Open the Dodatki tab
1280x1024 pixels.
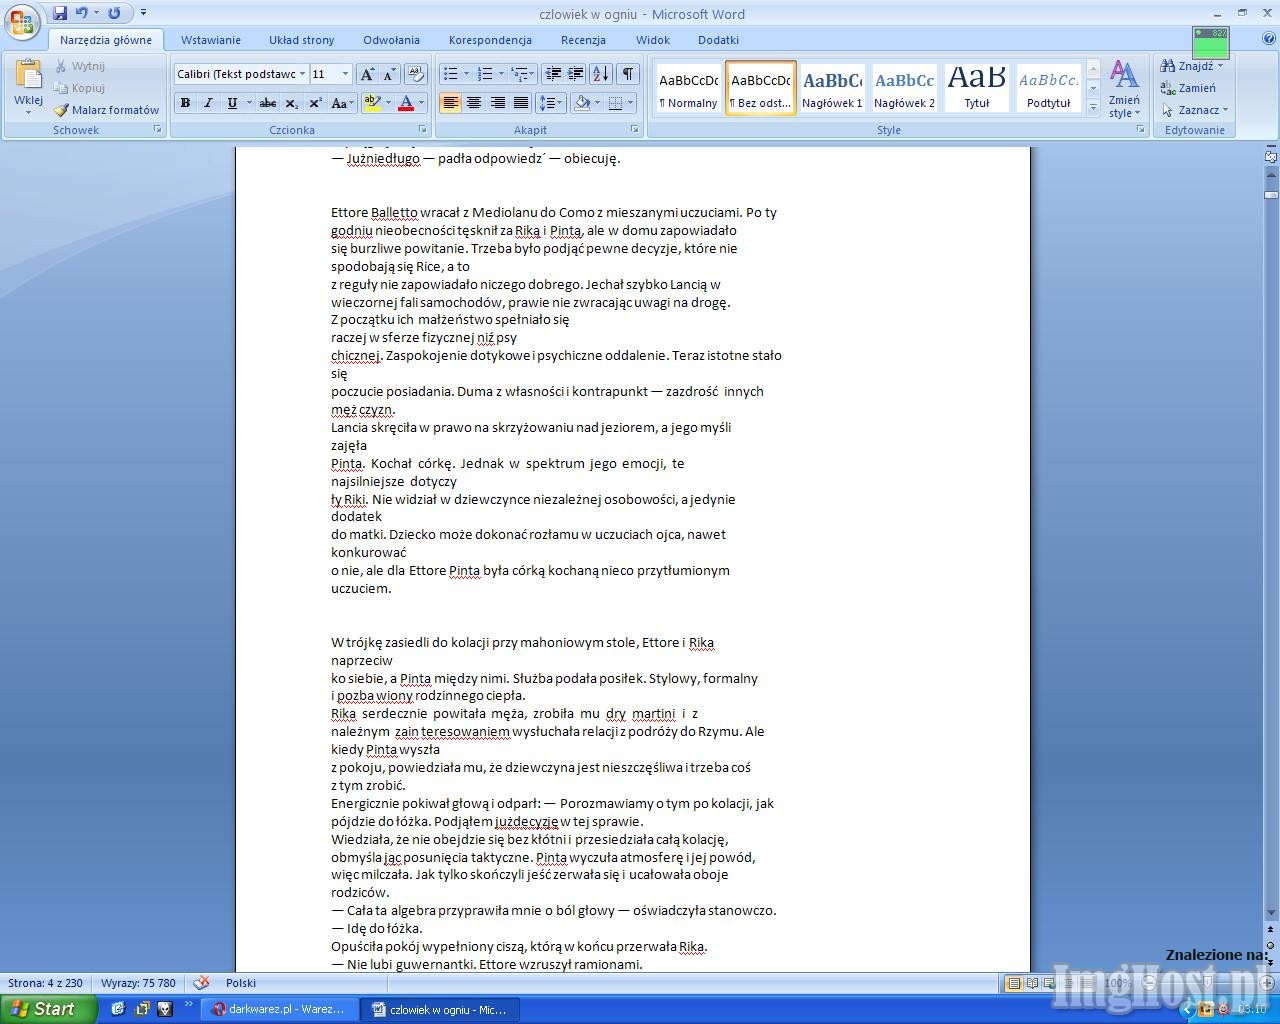coord(718,40)
